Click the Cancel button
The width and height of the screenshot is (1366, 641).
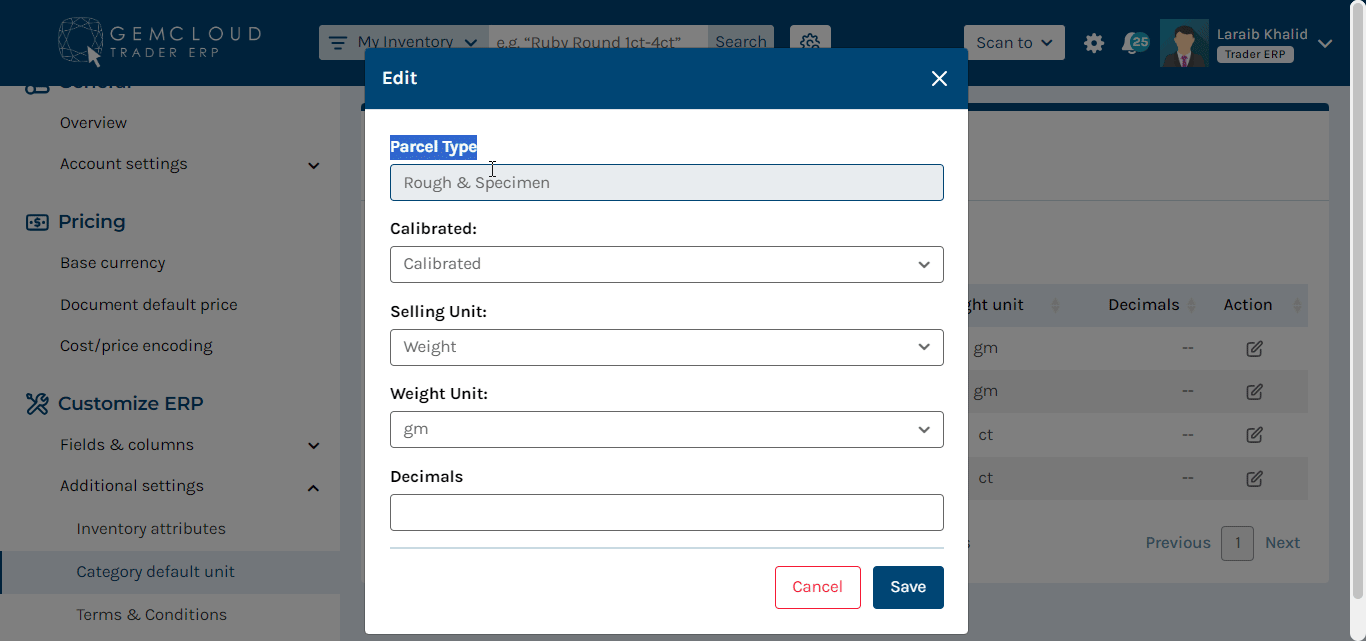(817, 587)
